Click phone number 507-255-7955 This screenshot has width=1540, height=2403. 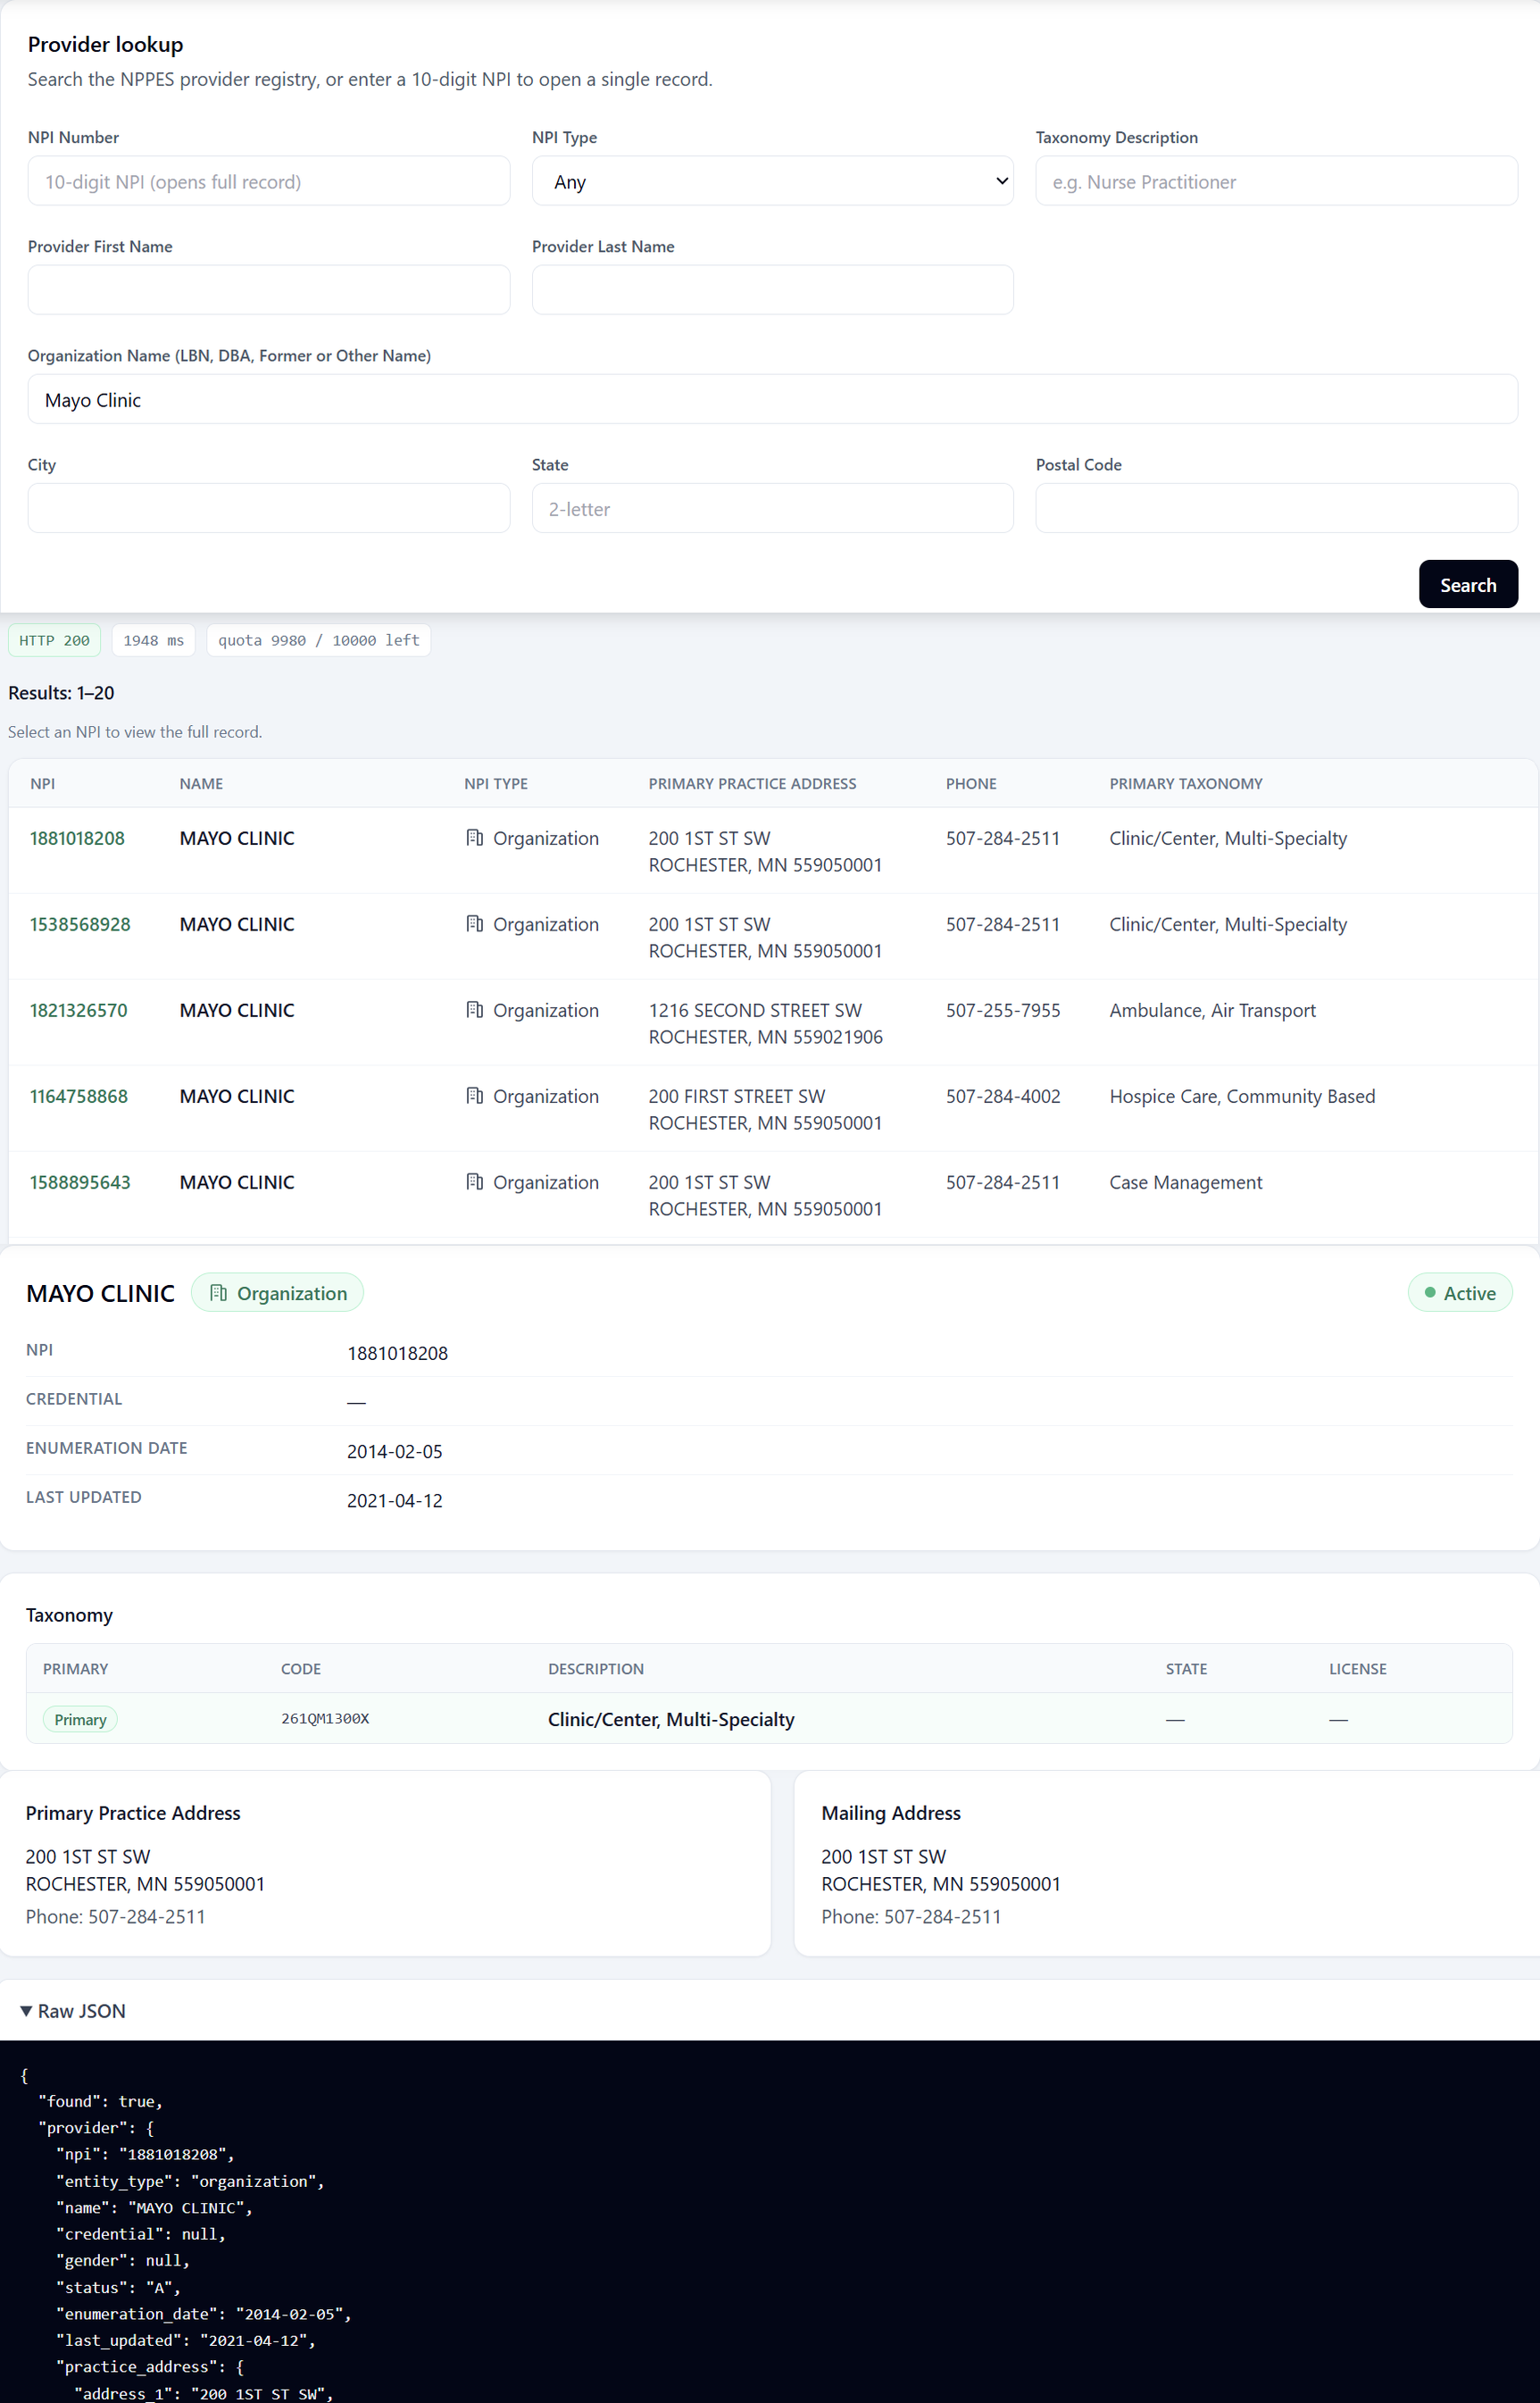[x=1003, y=1010]
